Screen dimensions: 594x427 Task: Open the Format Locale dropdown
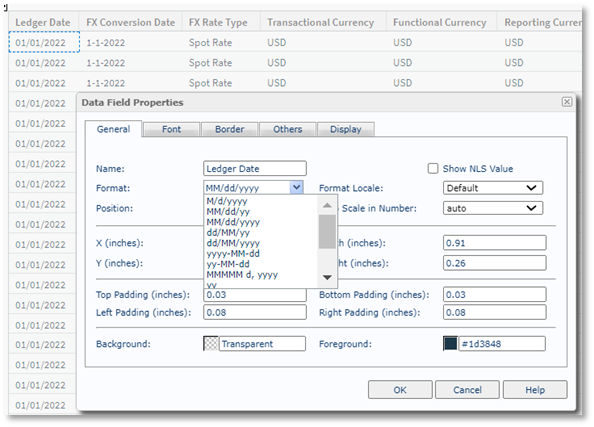tap(493, 188)
